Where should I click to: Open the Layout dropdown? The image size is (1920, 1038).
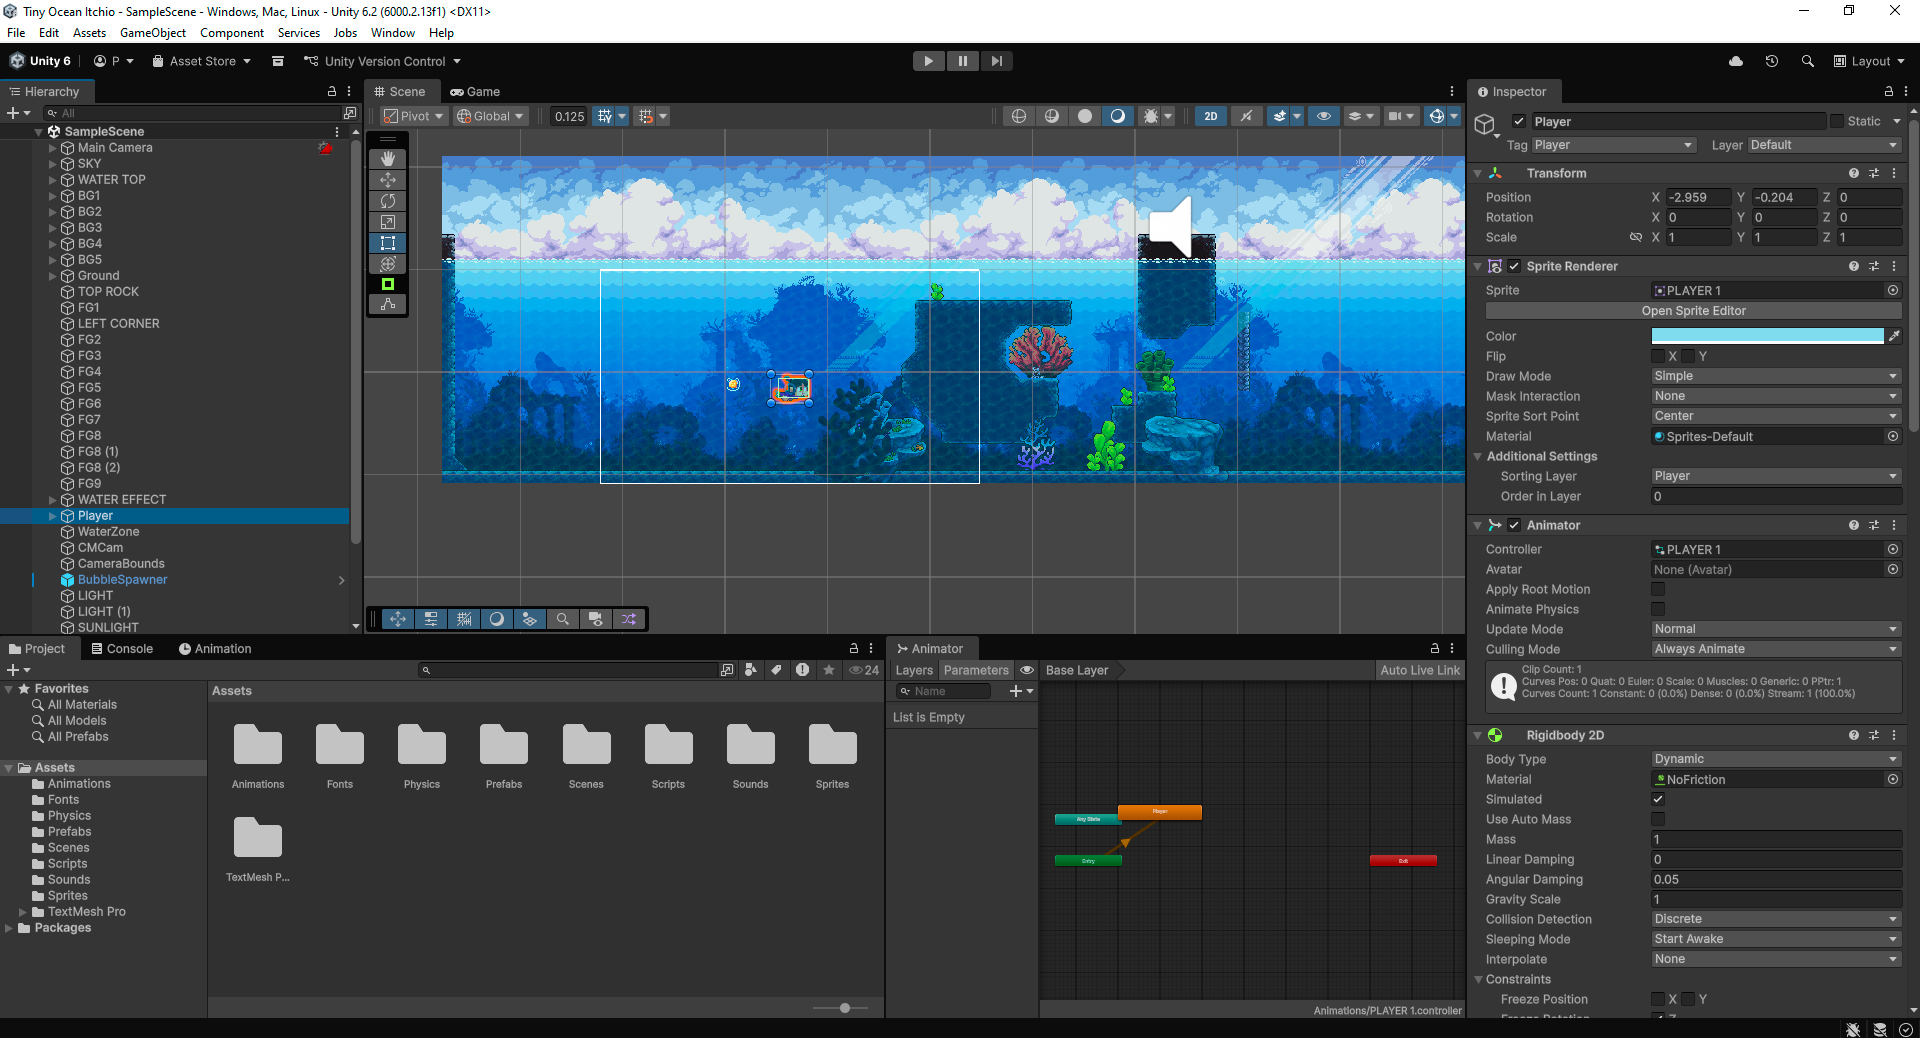click(1869, 61)
